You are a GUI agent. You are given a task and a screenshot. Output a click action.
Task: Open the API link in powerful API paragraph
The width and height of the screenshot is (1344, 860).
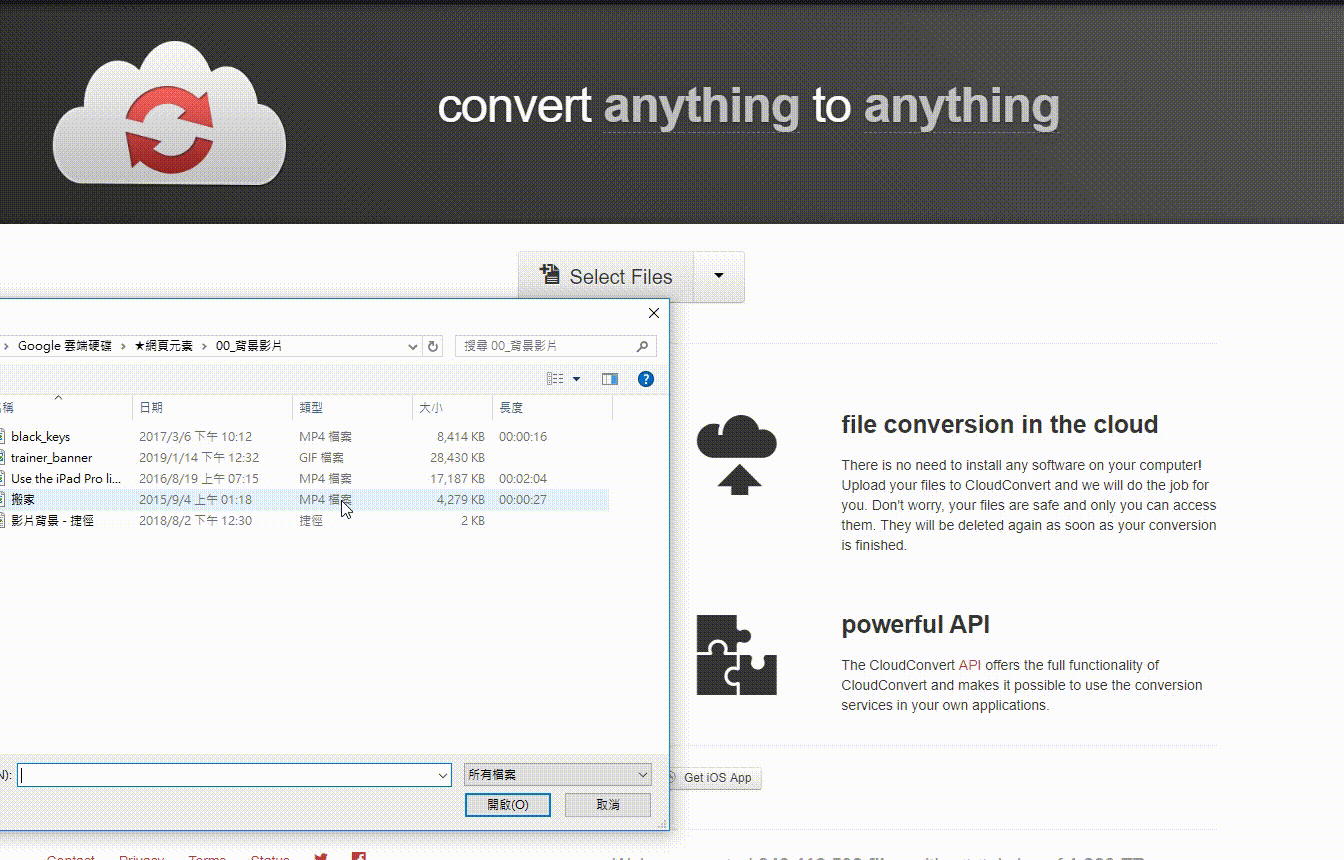pyautogui.click(x=970, y=665)
